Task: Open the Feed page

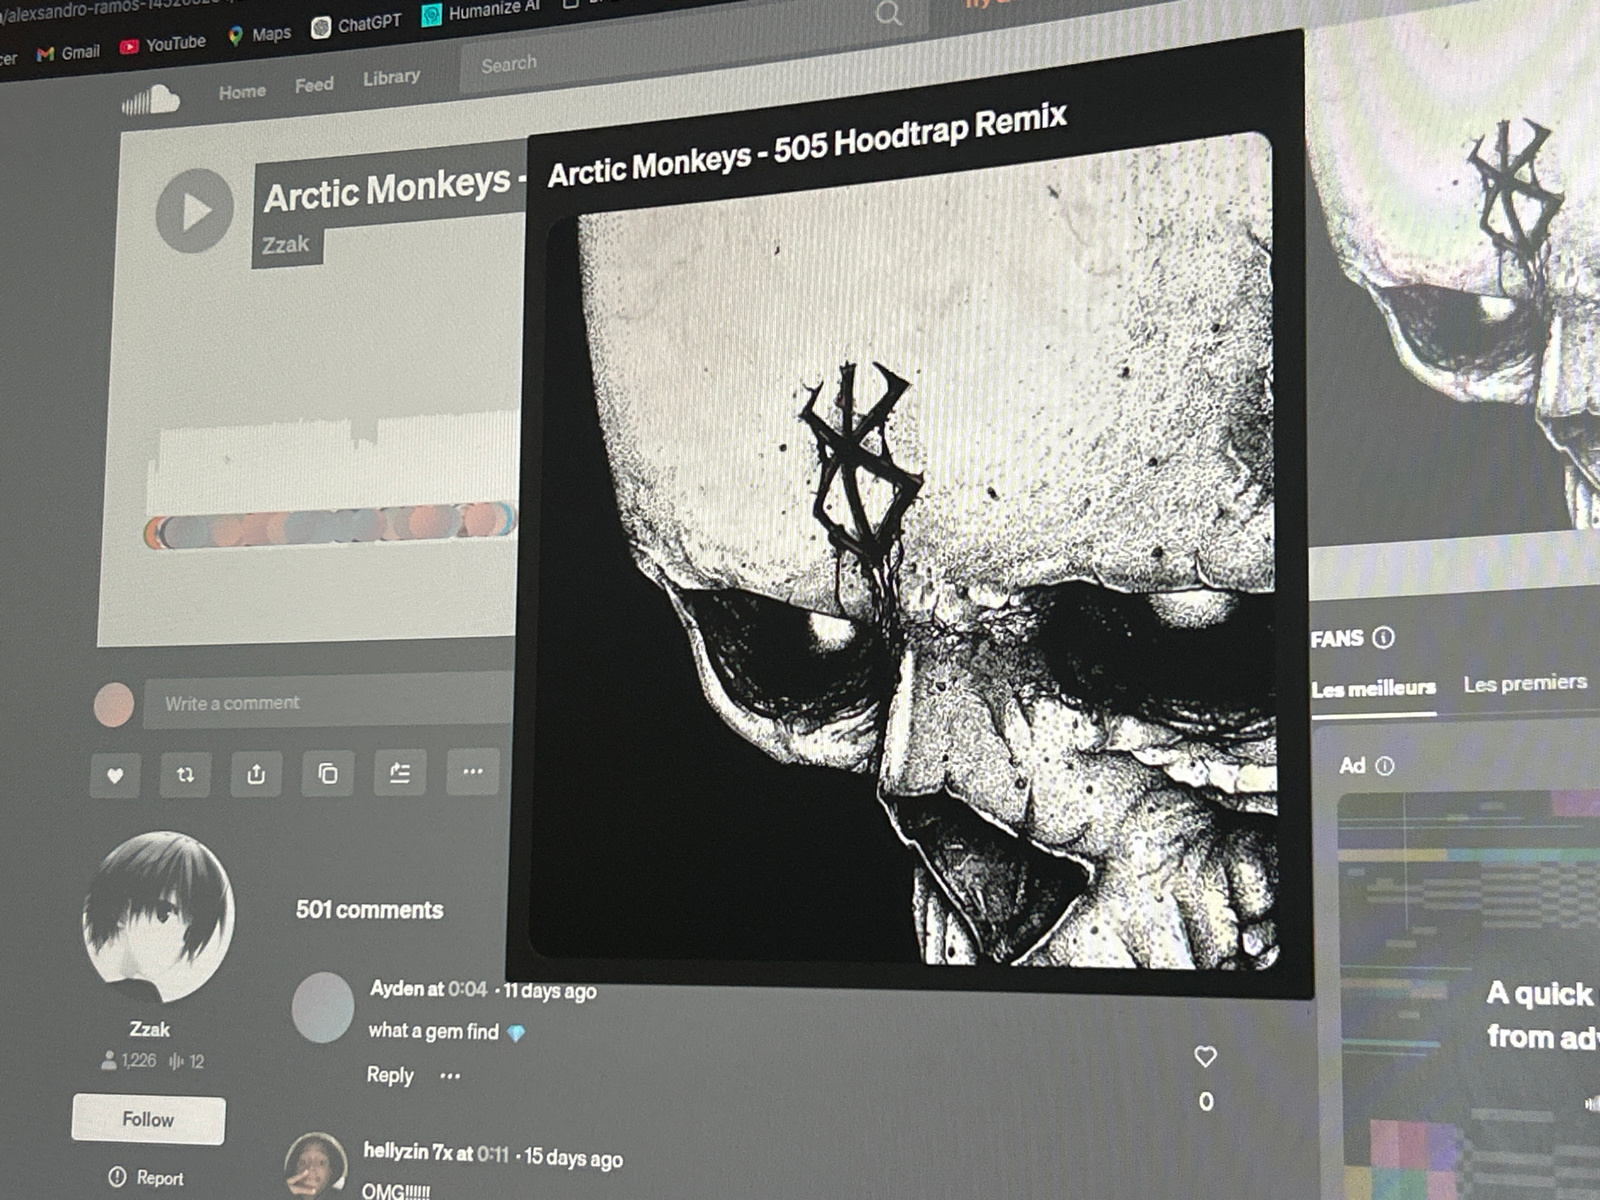Action: tap(314, 86)
